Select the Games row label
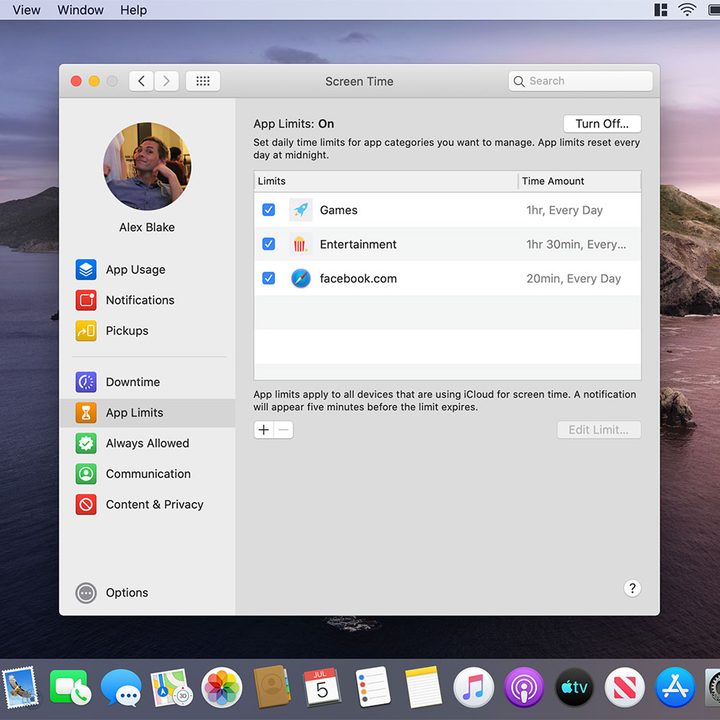The height and width of the screenshot is (720, 720). coord(338,210)
